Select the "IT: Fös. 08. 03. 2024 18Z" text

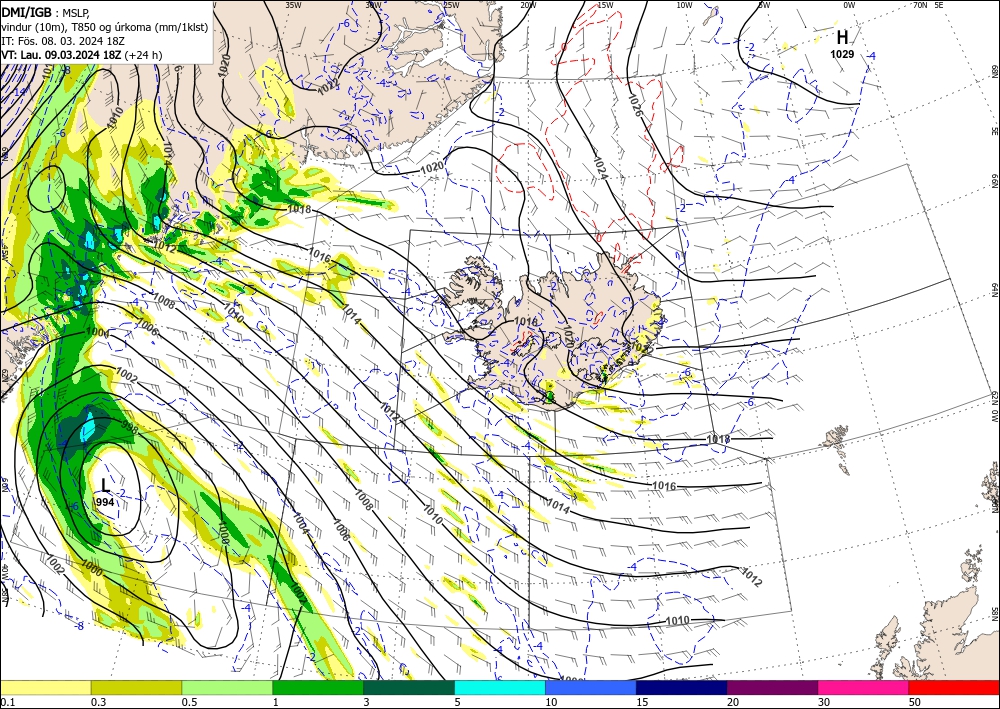[62, 40]
